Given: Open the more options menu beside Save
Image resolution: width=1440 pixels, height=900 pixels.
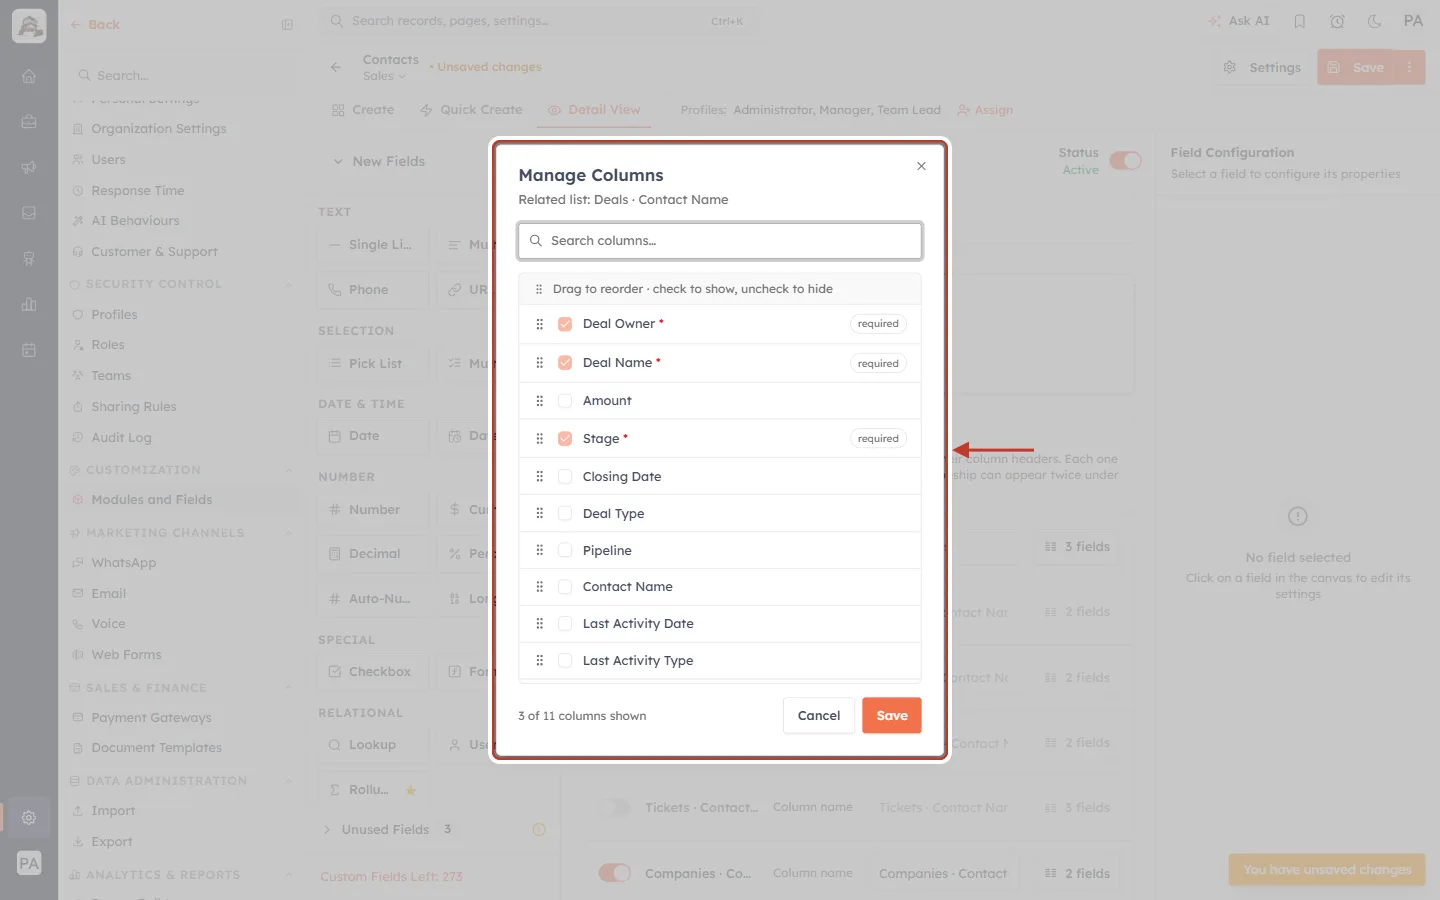Looking at the screenshot, I should tap(1410, 67).
